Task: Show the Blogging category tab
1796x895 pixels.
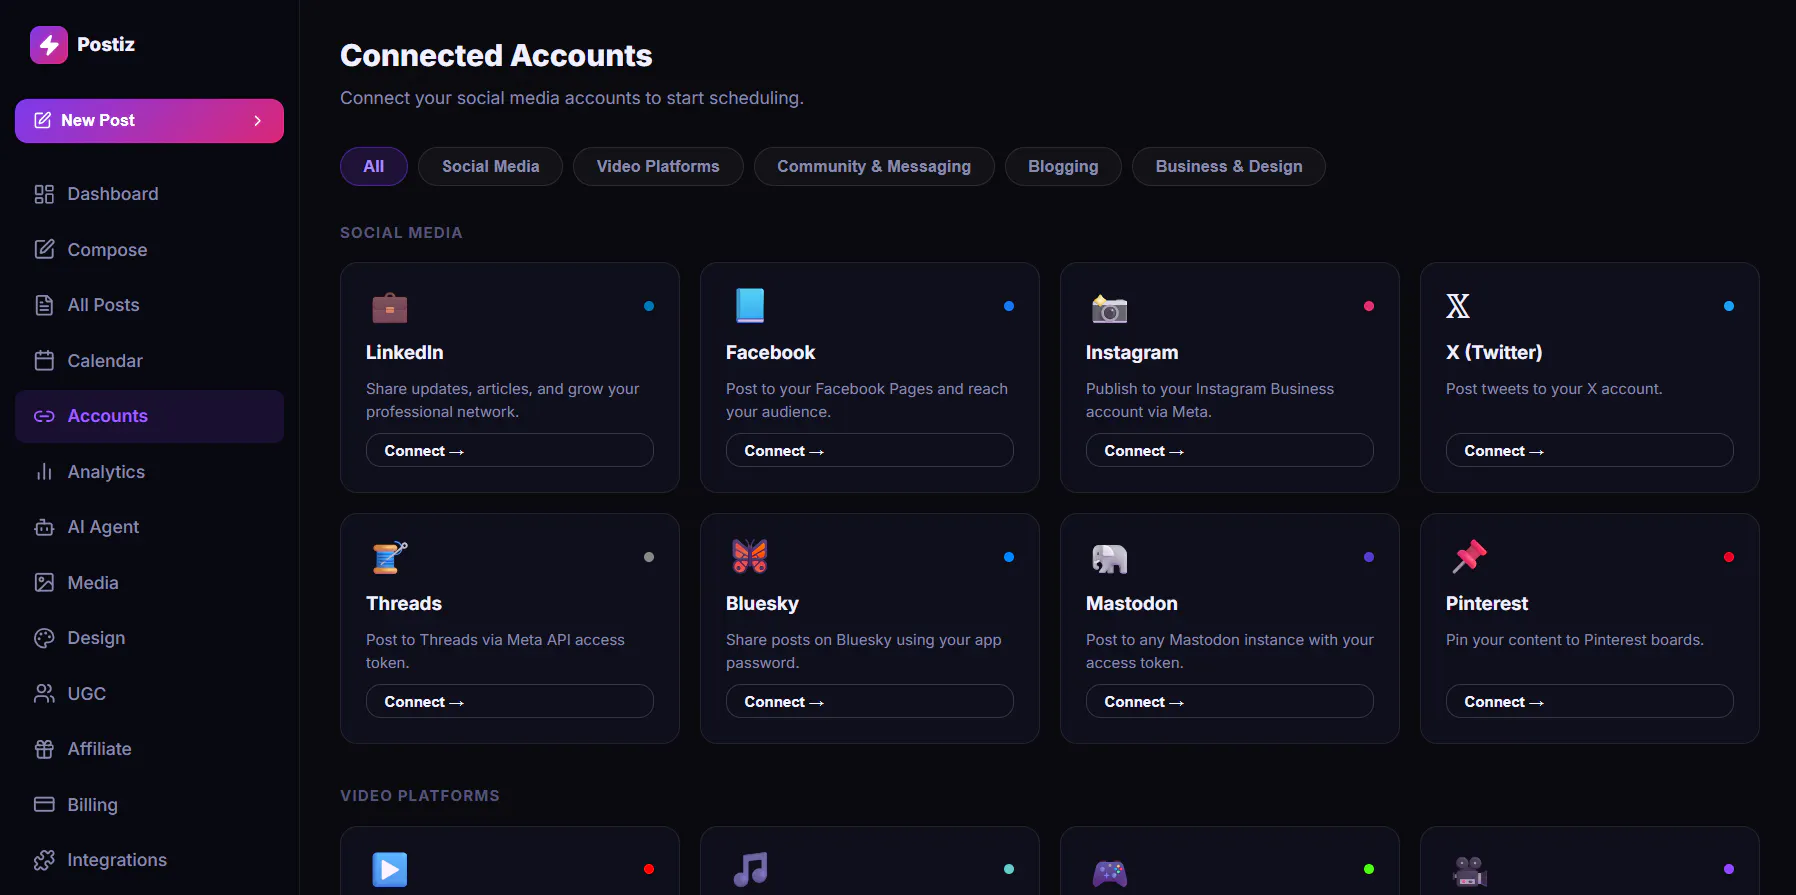Action: tap(1063, 167)
